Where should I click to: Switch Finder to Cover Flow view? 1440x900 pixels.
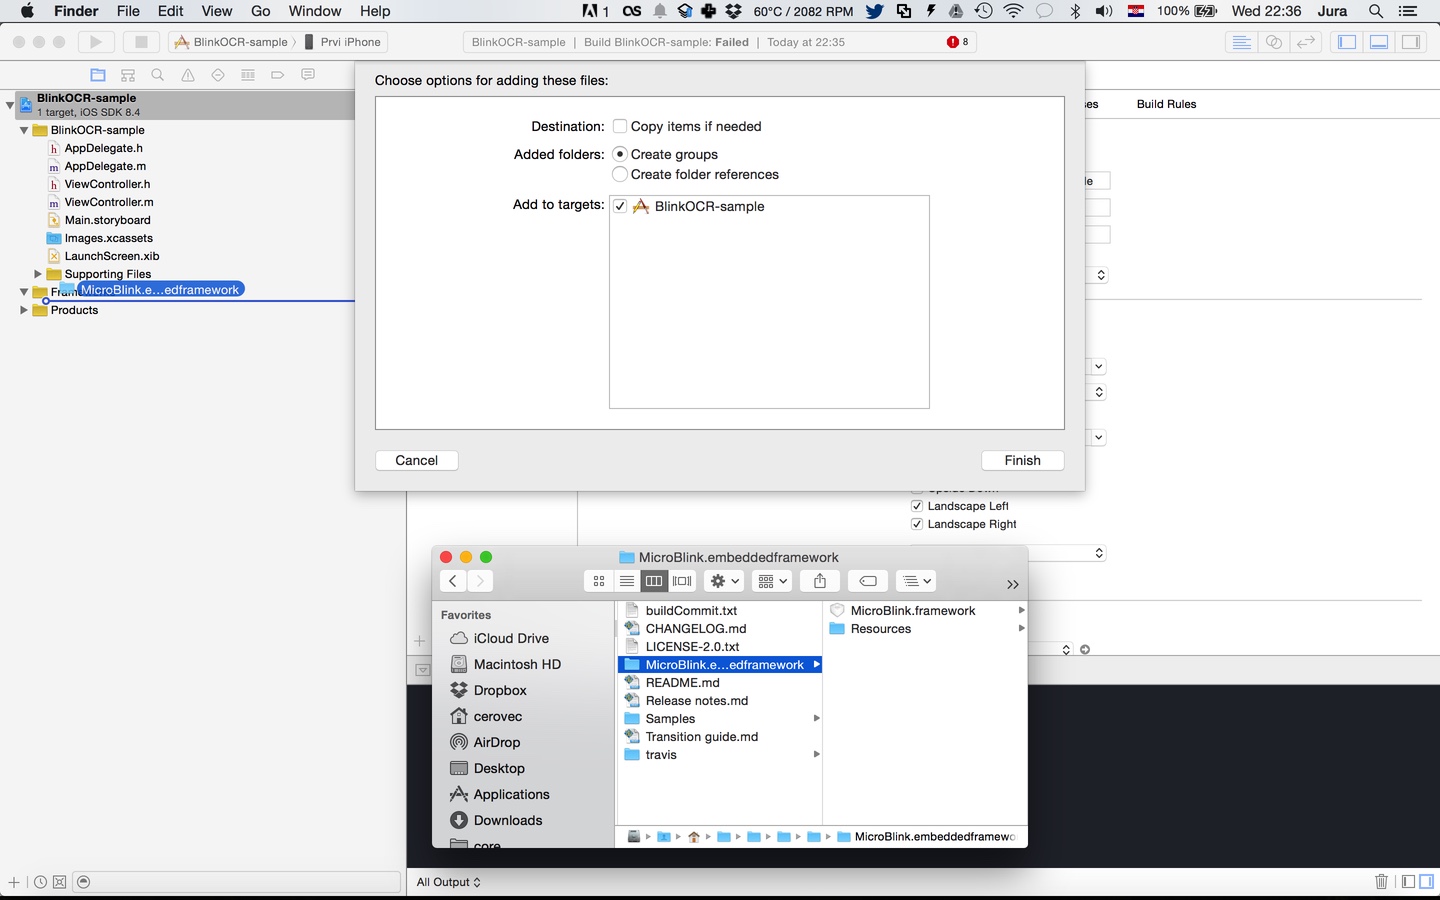(683, 581)
